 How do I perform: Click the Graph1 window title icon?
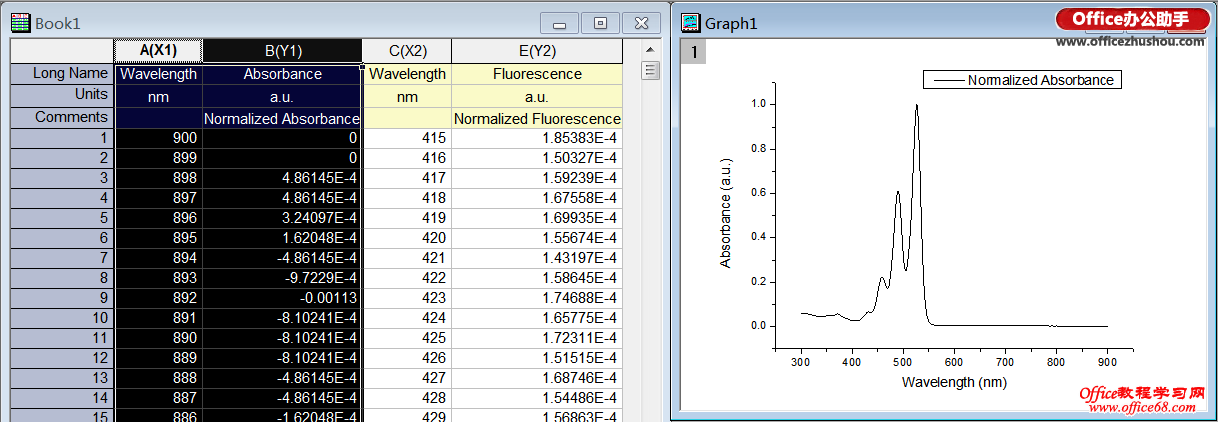click(x=691, y=23)
